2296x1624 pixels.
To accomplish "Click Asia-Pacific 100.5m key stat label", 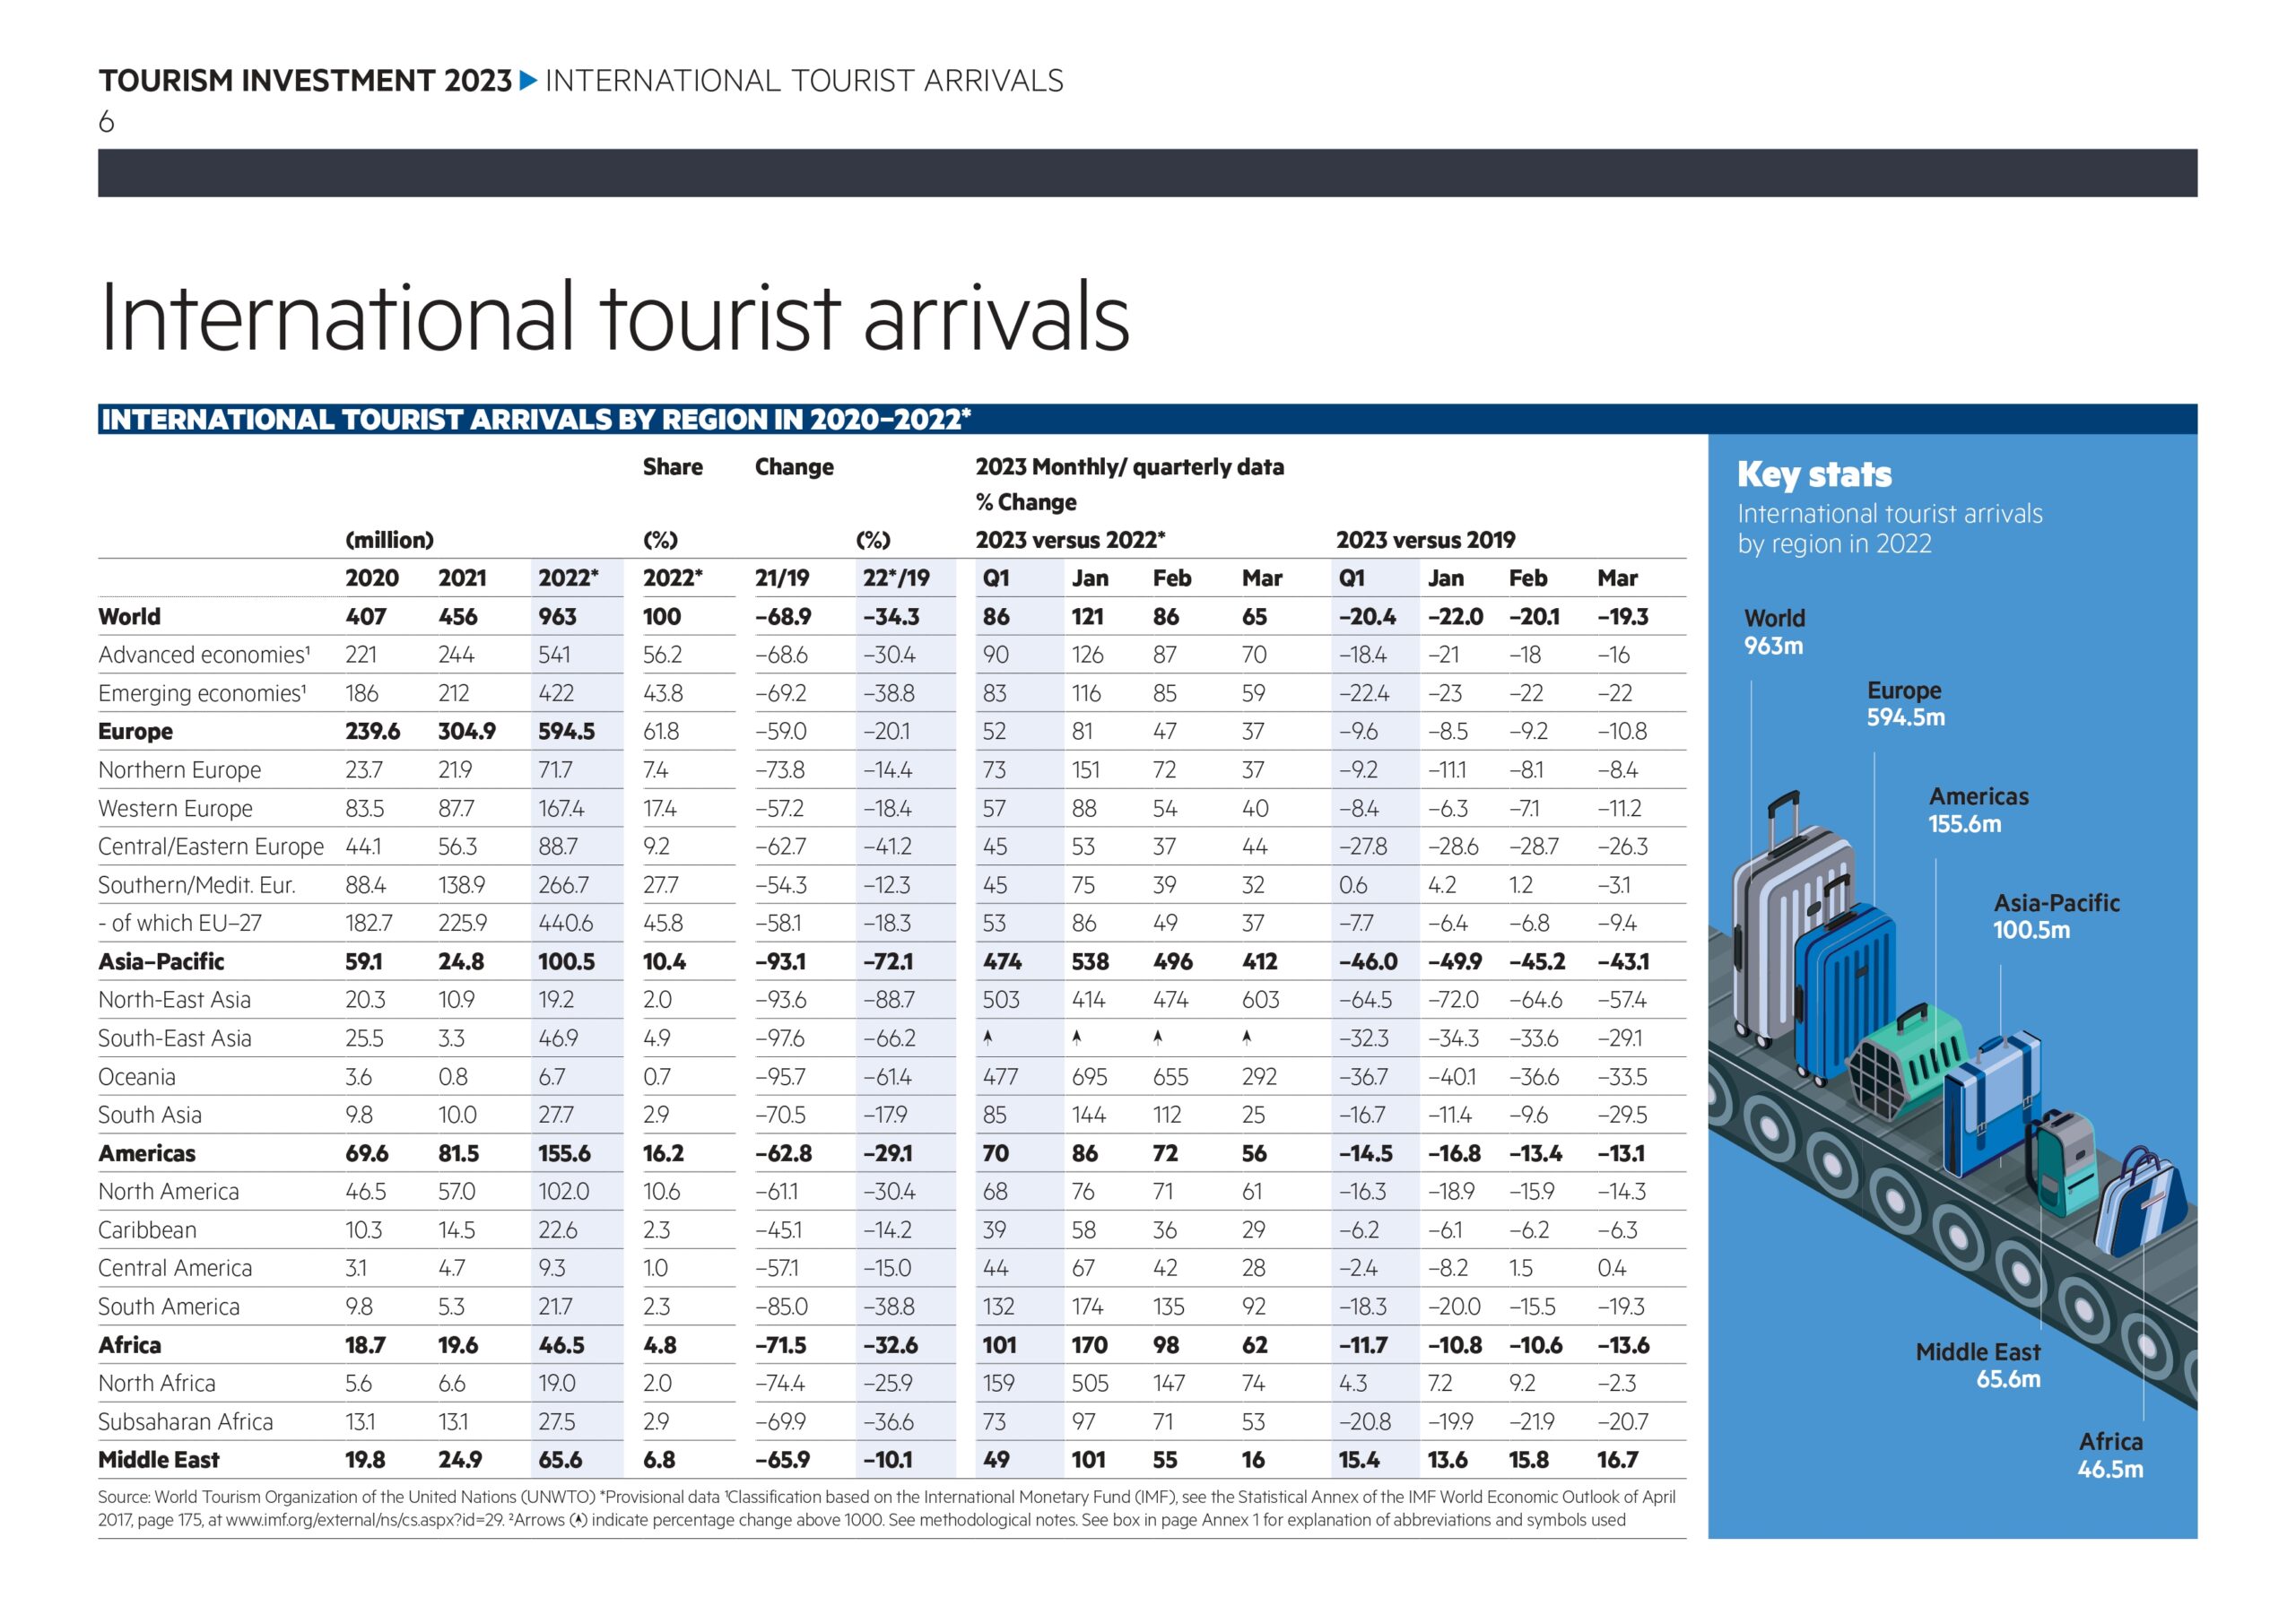I will [x=2056, y=916].
